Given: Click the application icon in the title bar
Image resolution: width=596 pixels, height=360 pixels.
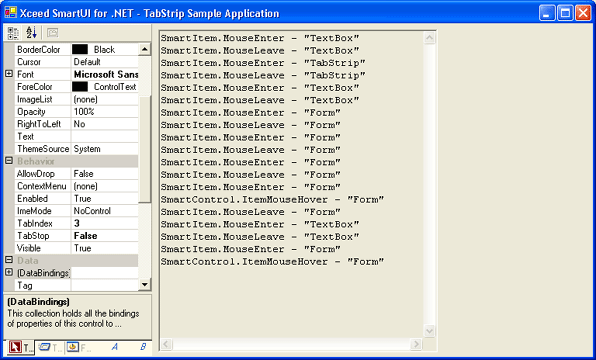Looking at the screenshot, I should (10, 13).
